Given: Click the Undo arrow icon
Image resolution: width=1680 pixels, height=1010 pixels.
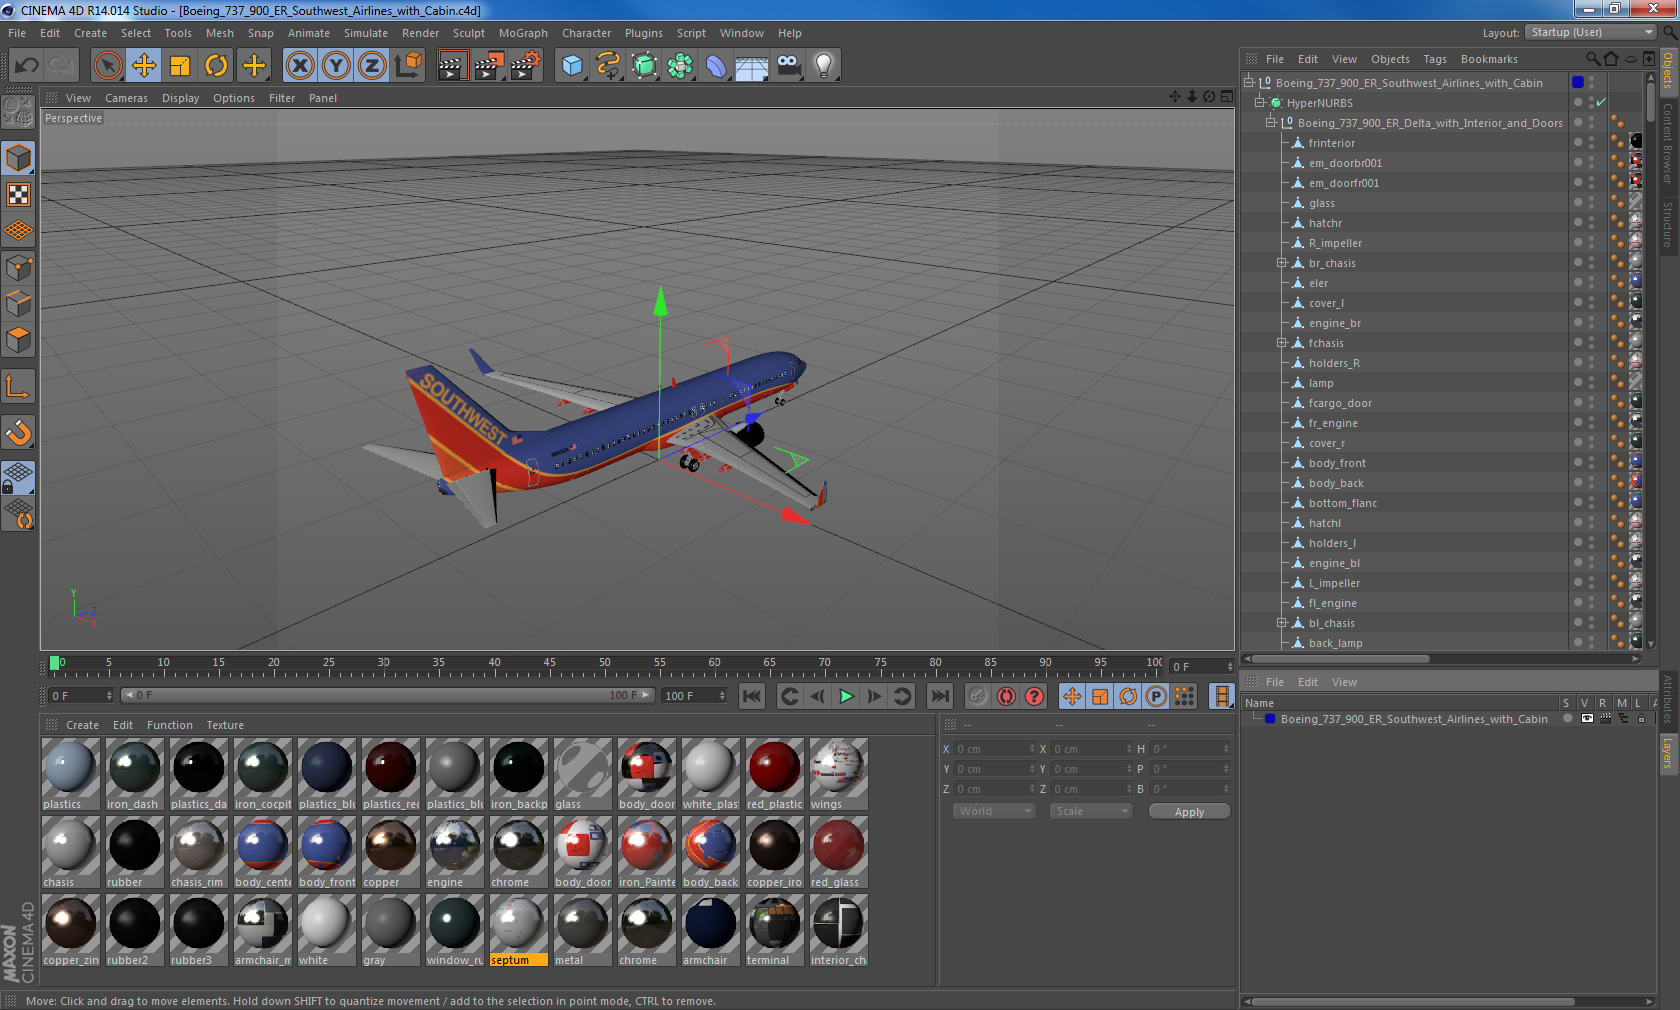Looking at the screenshot, I should [26, 66].
